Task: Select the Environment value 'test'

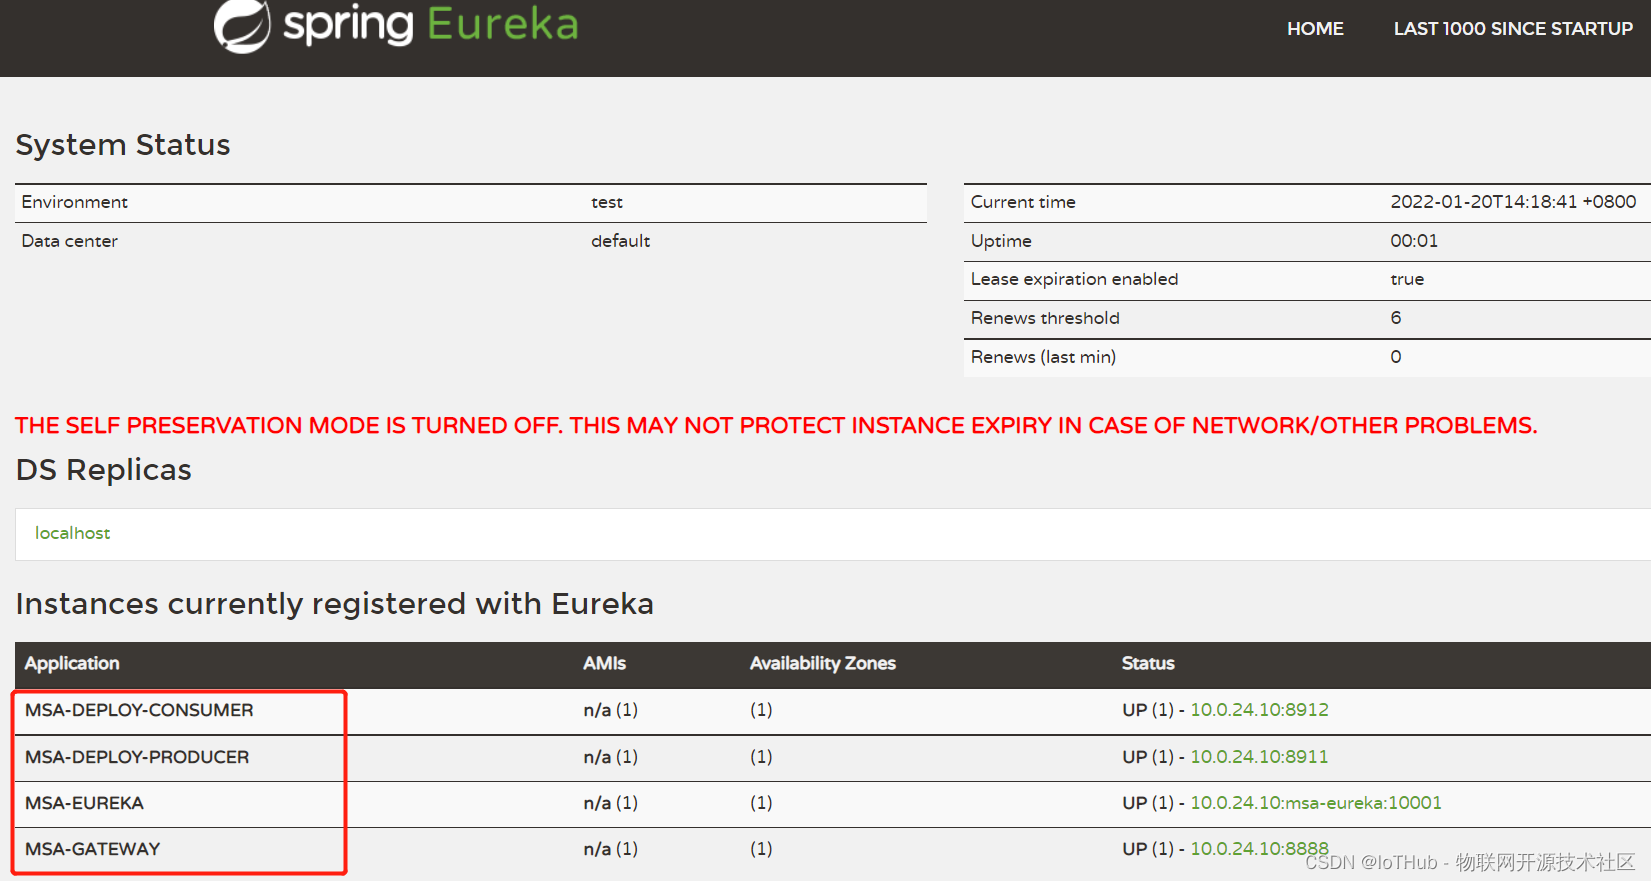Action: [x=607, y=202]
